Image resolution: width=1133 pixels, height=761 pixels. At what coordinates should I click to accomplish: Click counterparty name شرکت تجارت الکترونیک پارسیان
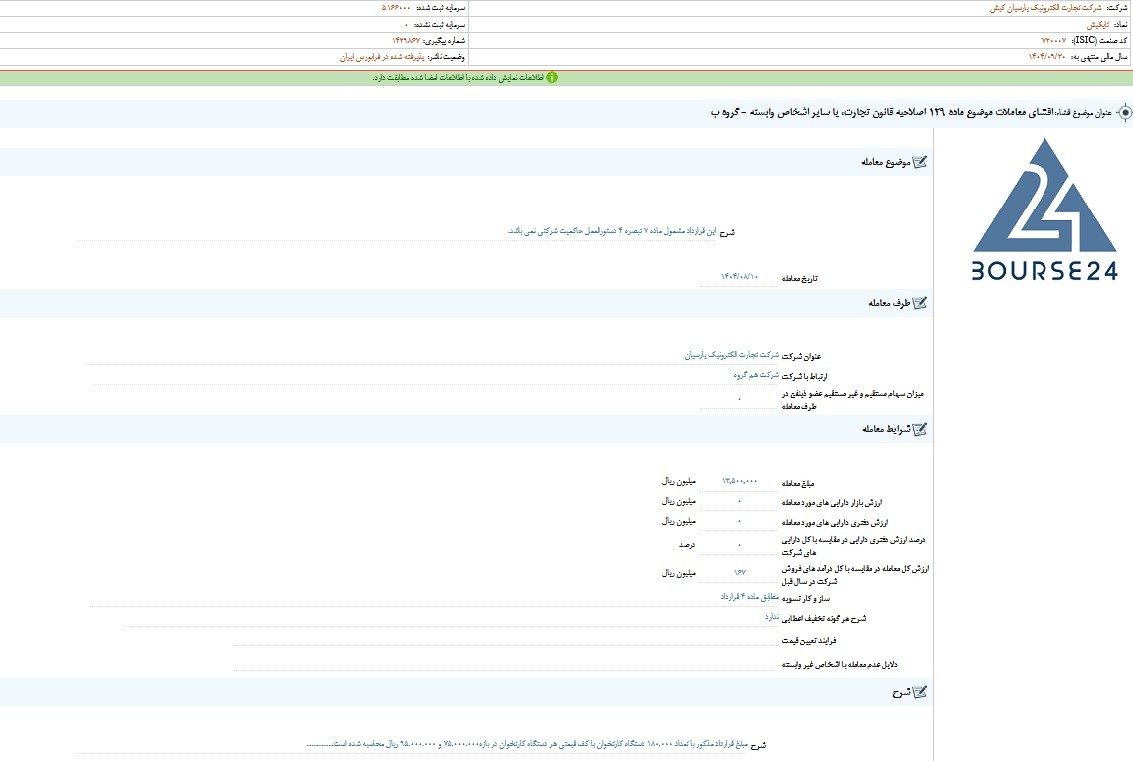[x=732, y=355]
